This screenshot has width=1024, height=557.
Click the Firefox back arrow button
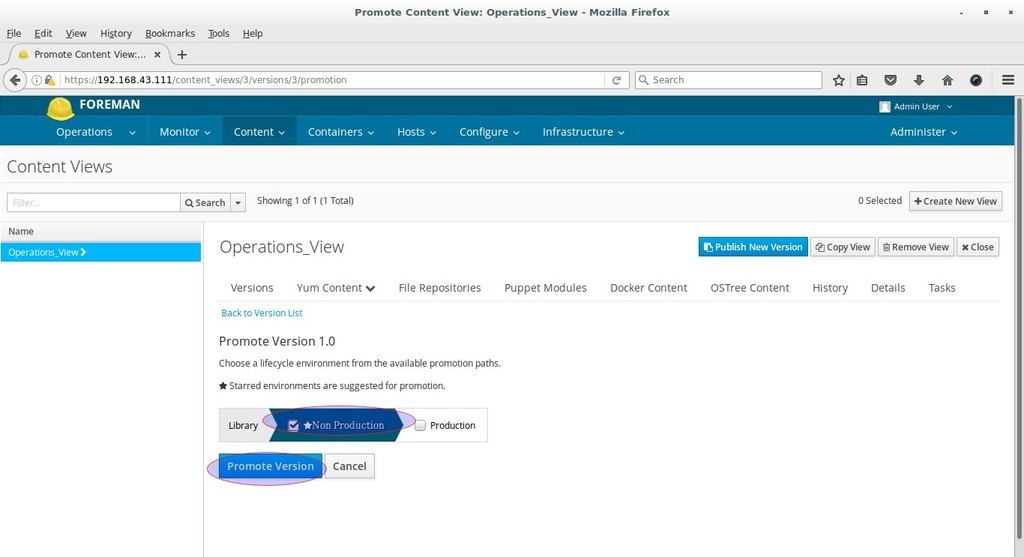click(x=15, y=80)
